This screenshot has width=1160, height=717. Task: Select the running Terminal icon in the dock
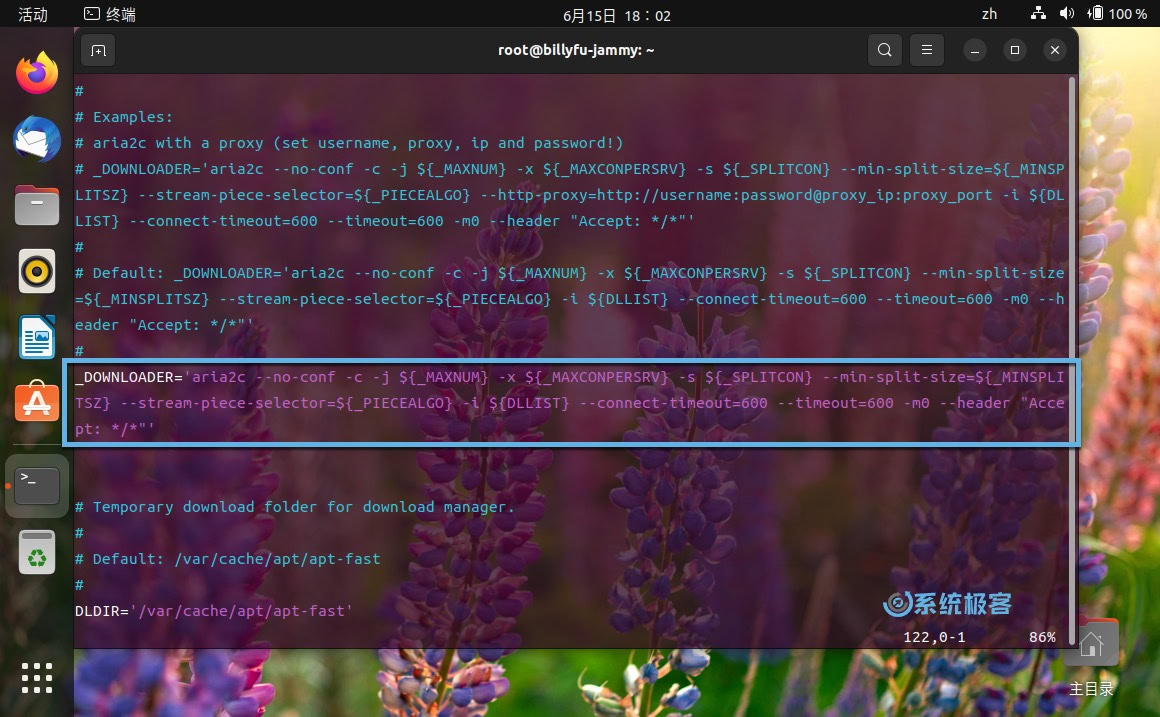pos(37,484)
